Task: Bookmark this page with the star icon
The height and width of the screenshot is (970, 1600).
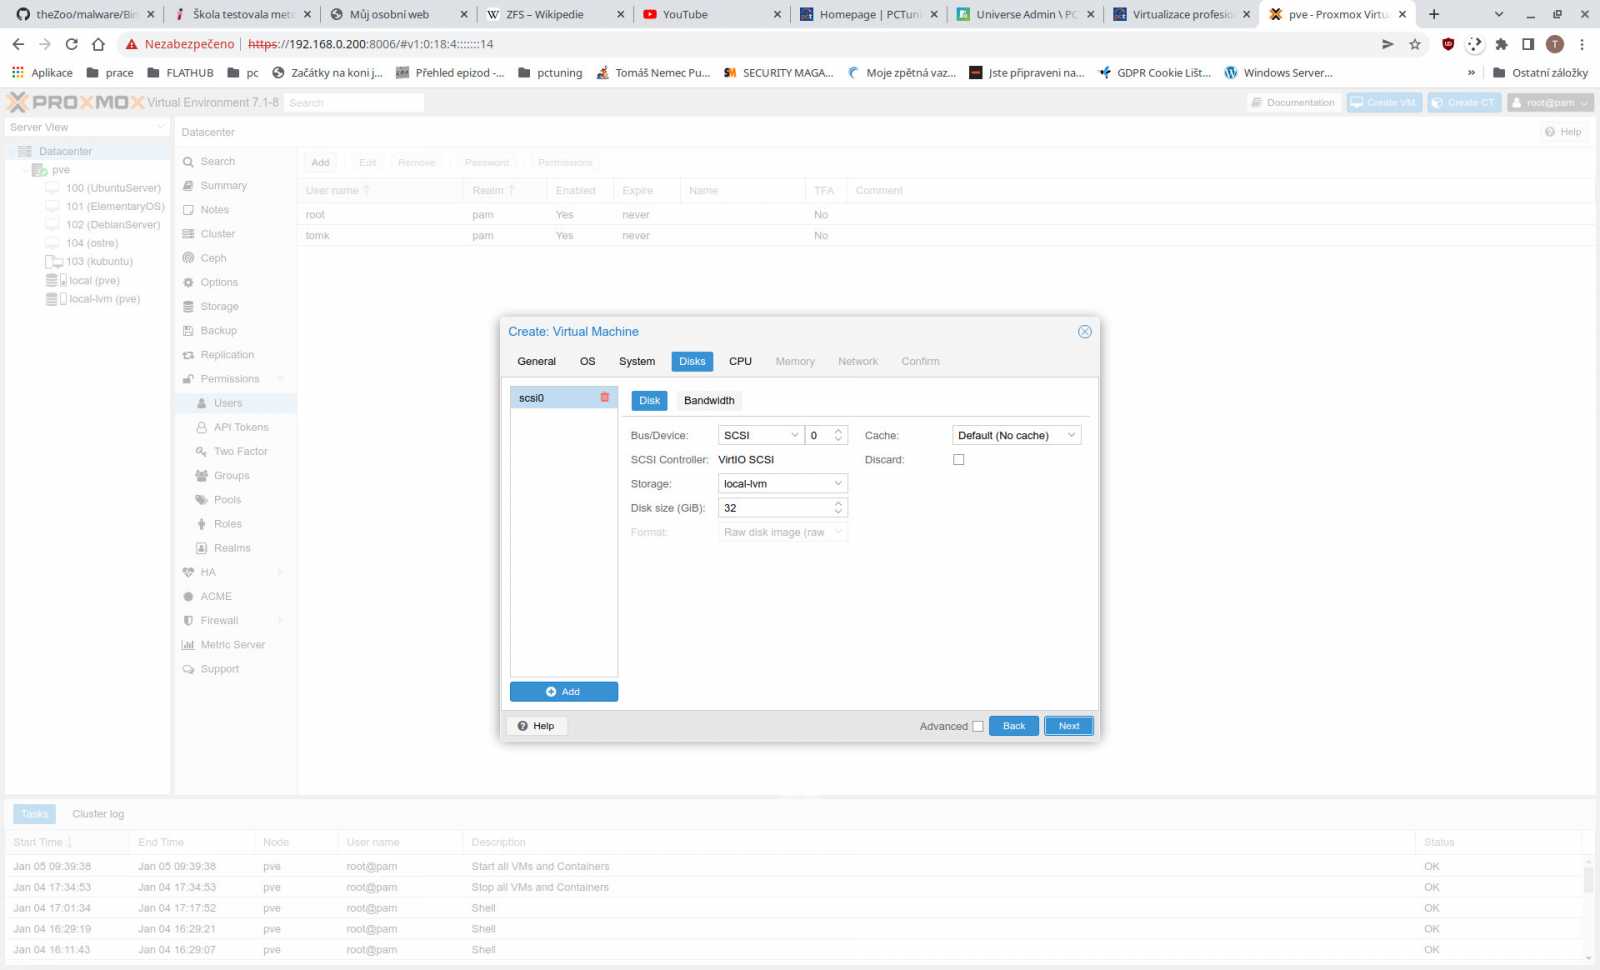Action: point(1415,44)
